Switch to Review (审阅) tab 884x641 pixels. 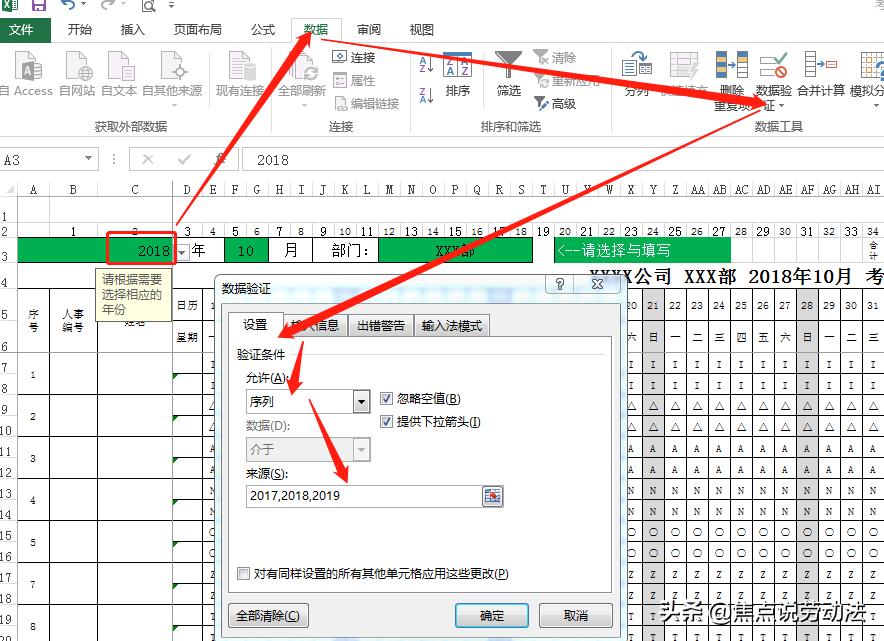pos(369,30)
